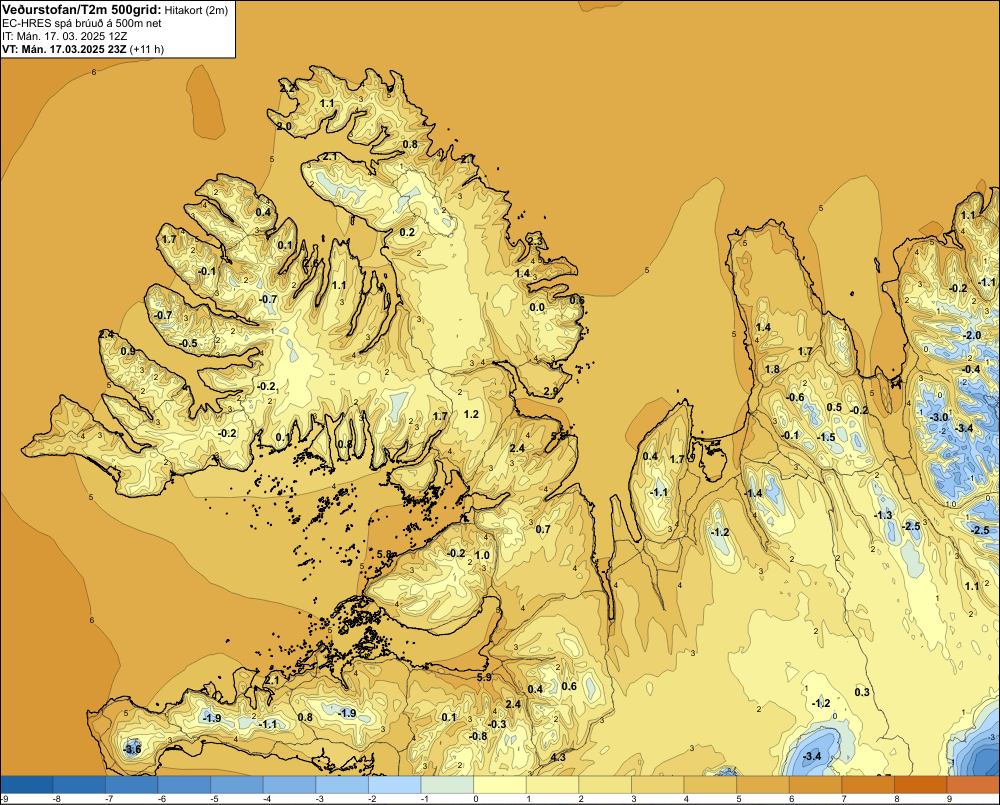1000x805 pixels.
Task: Click the '-0.4' temperature value
Action: tap(971, 369)
